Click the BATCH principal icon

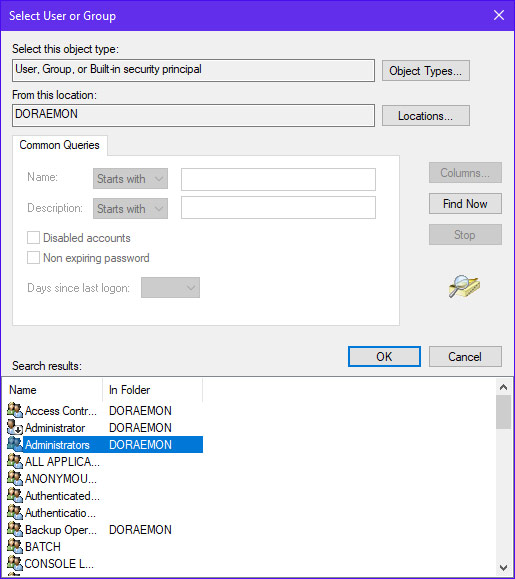[x=15, y=547]
